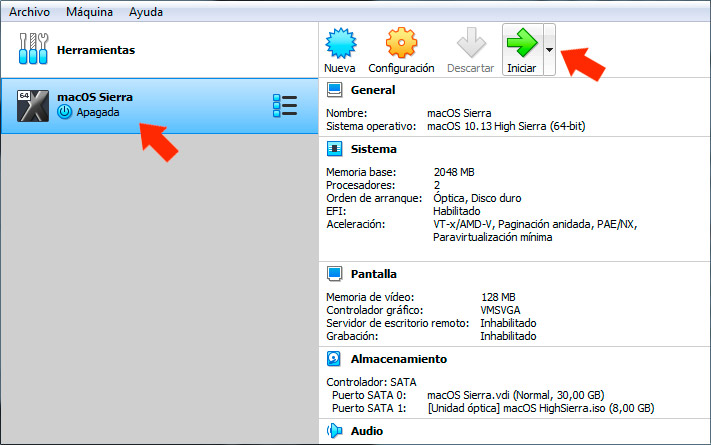This screenshot has height=445, width=711.
Task: Click the 128 MB video memory value
Action: 498,297
